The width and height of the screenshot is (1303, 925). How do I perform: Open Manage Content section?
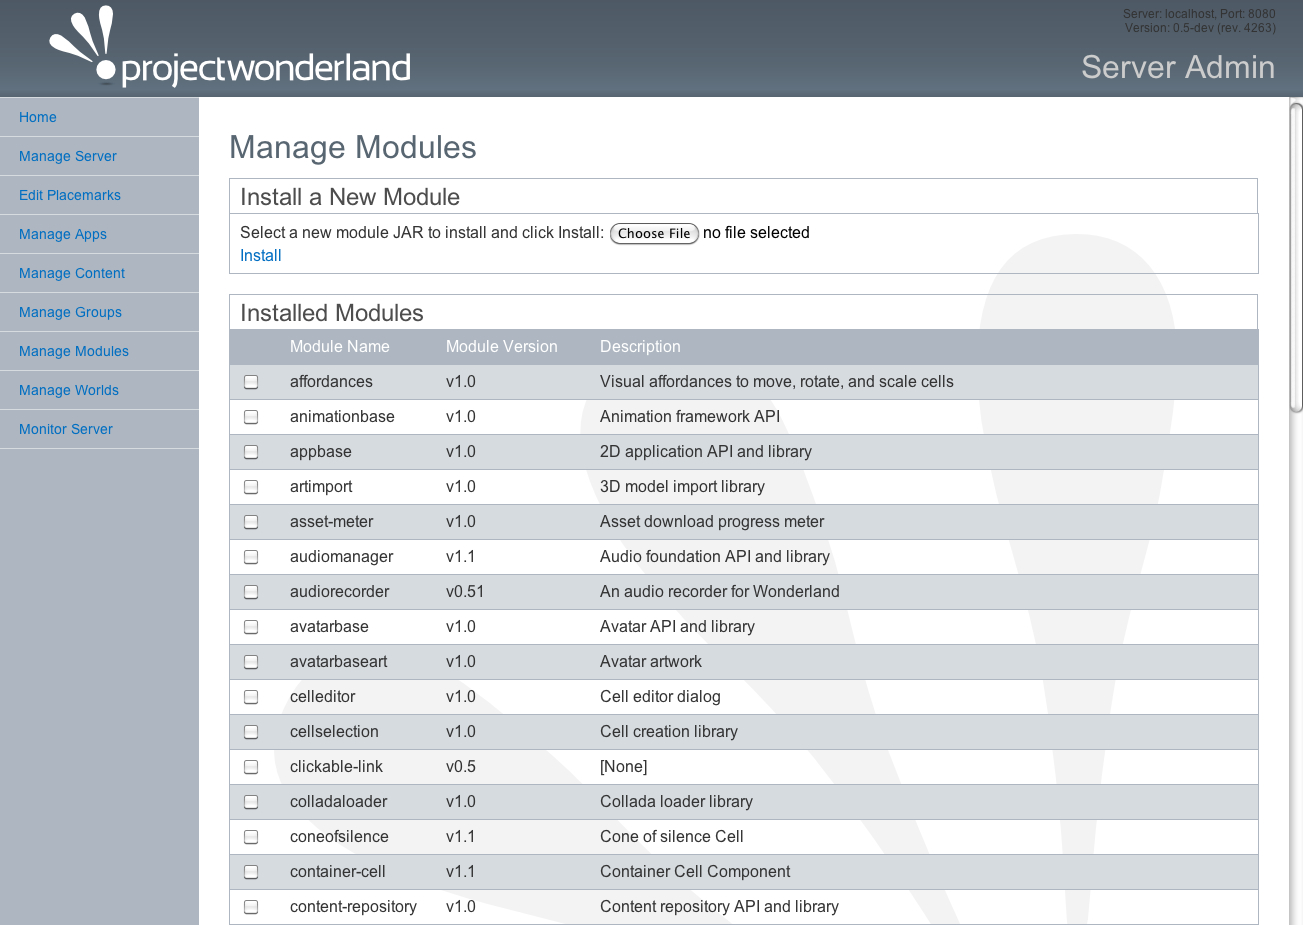tap(72, 273)
